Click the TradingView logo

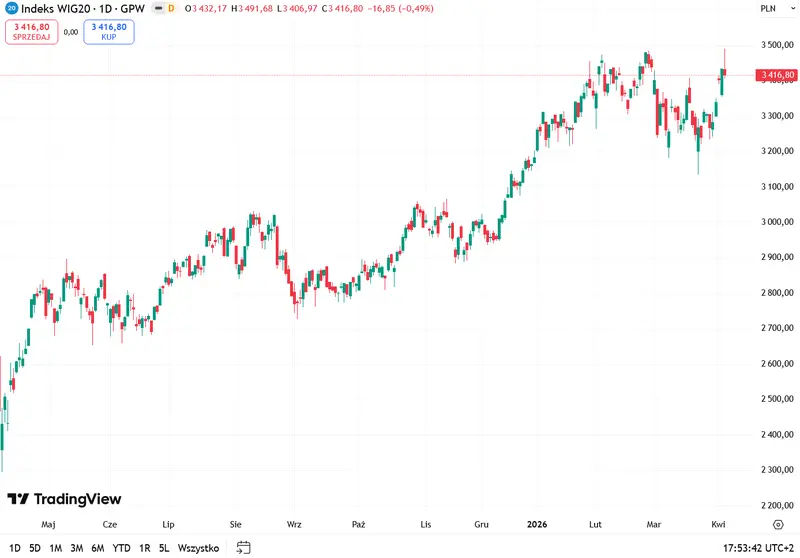[x=64, y=499]
